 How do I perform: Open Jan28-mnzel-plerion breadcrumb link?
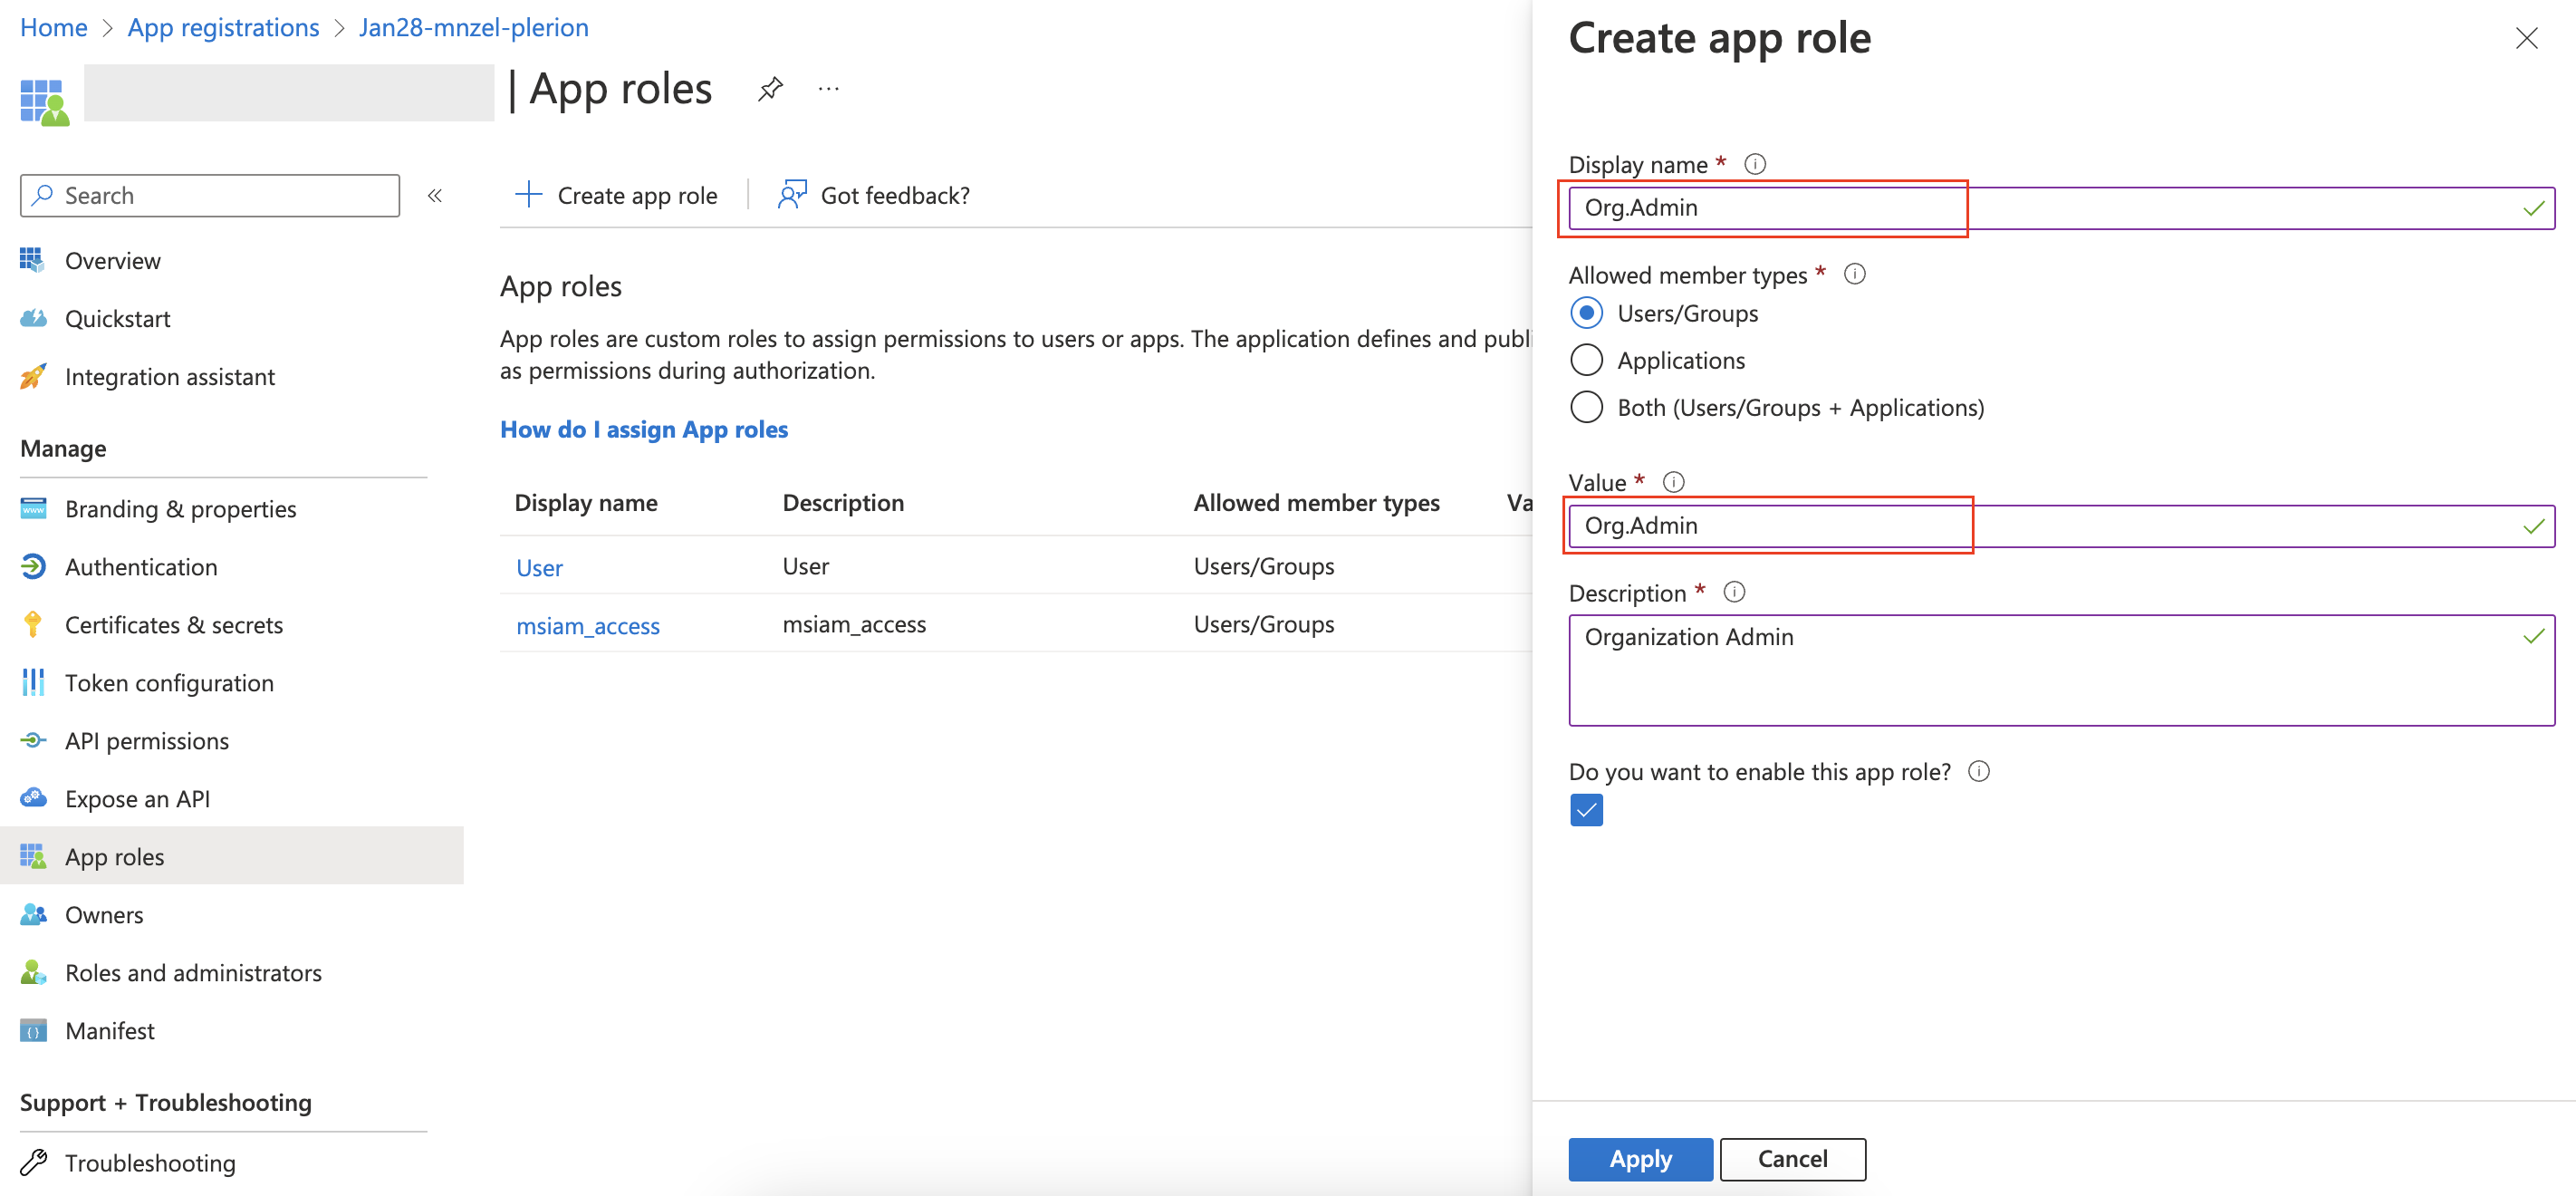473,27
